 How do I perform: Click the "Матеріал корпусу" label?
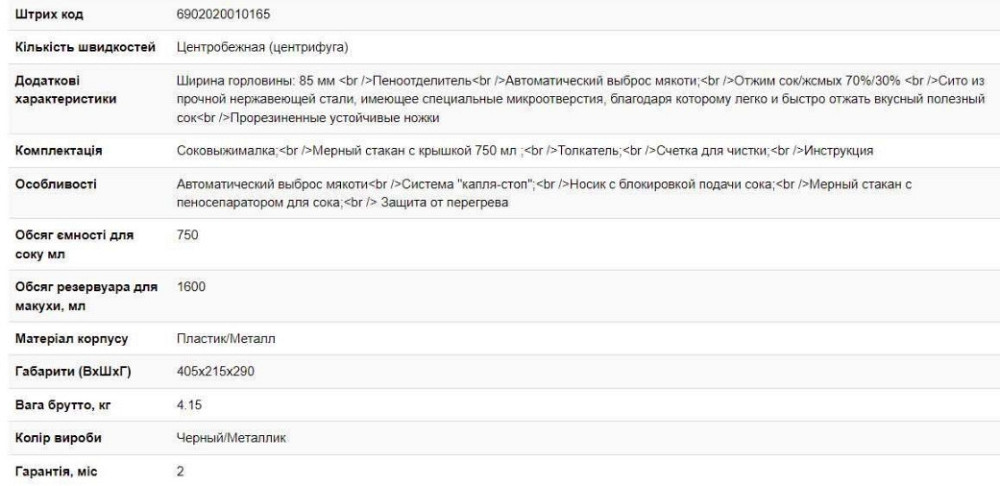73,339
